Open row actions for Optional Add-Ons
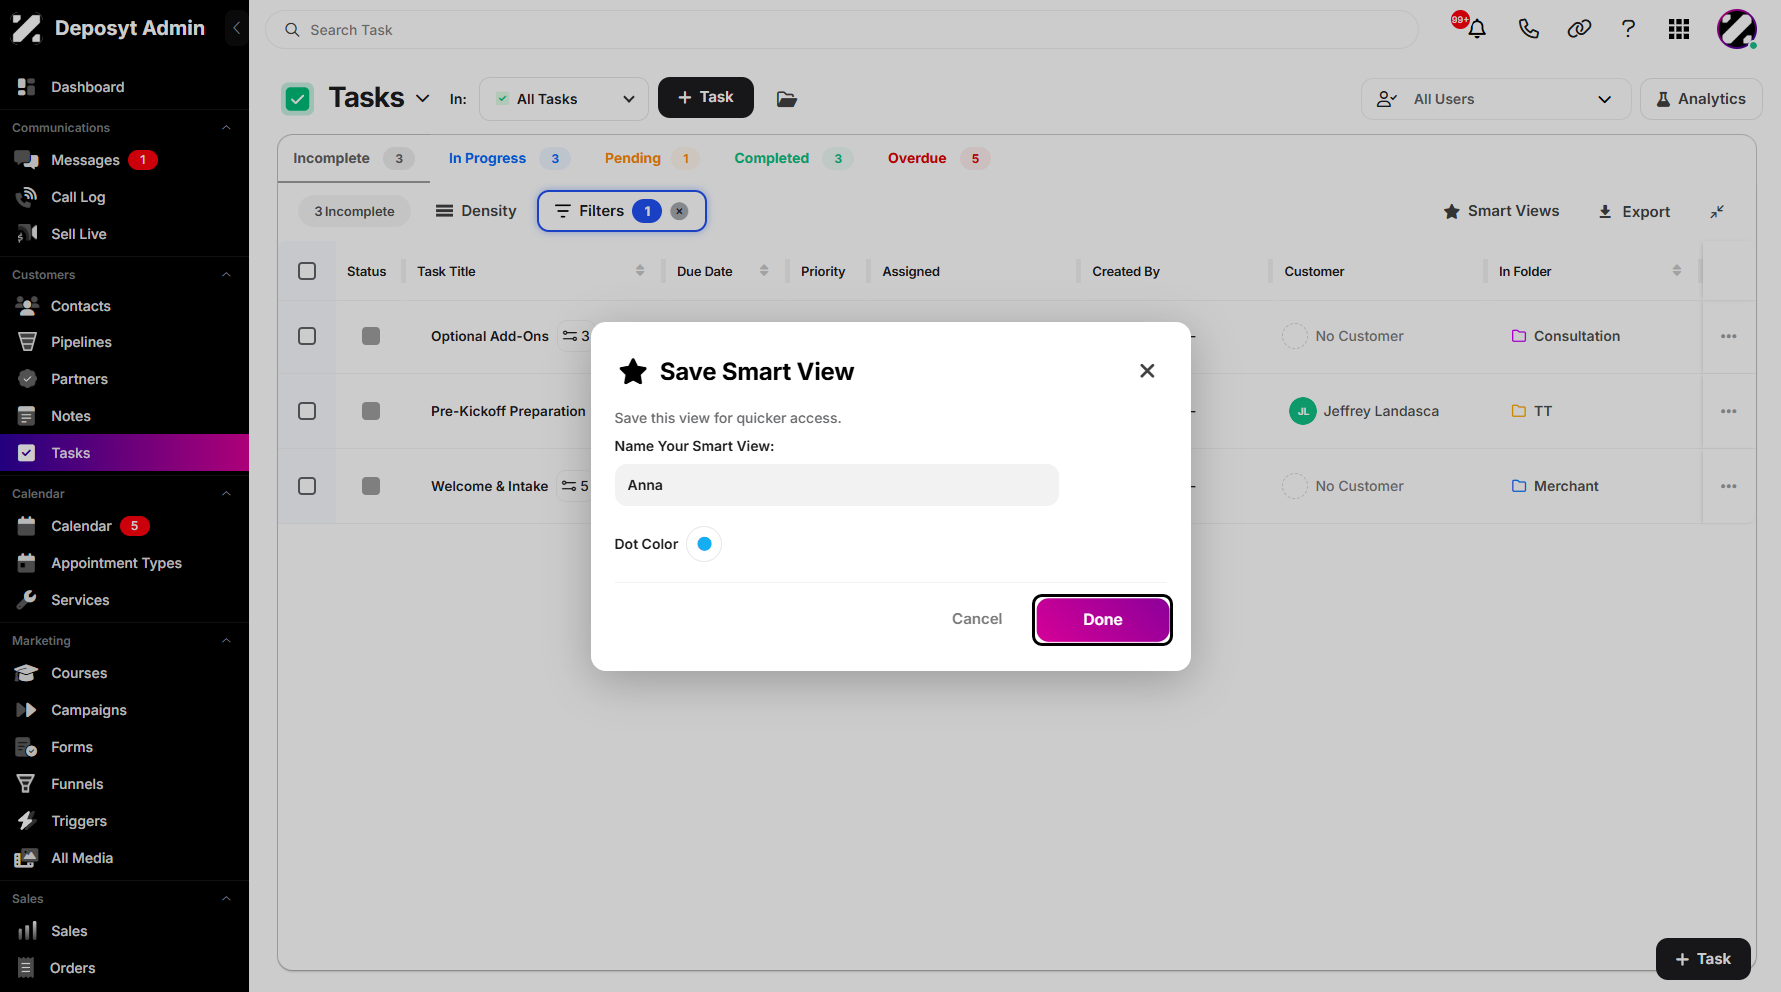 click(x=1728, y=336)
